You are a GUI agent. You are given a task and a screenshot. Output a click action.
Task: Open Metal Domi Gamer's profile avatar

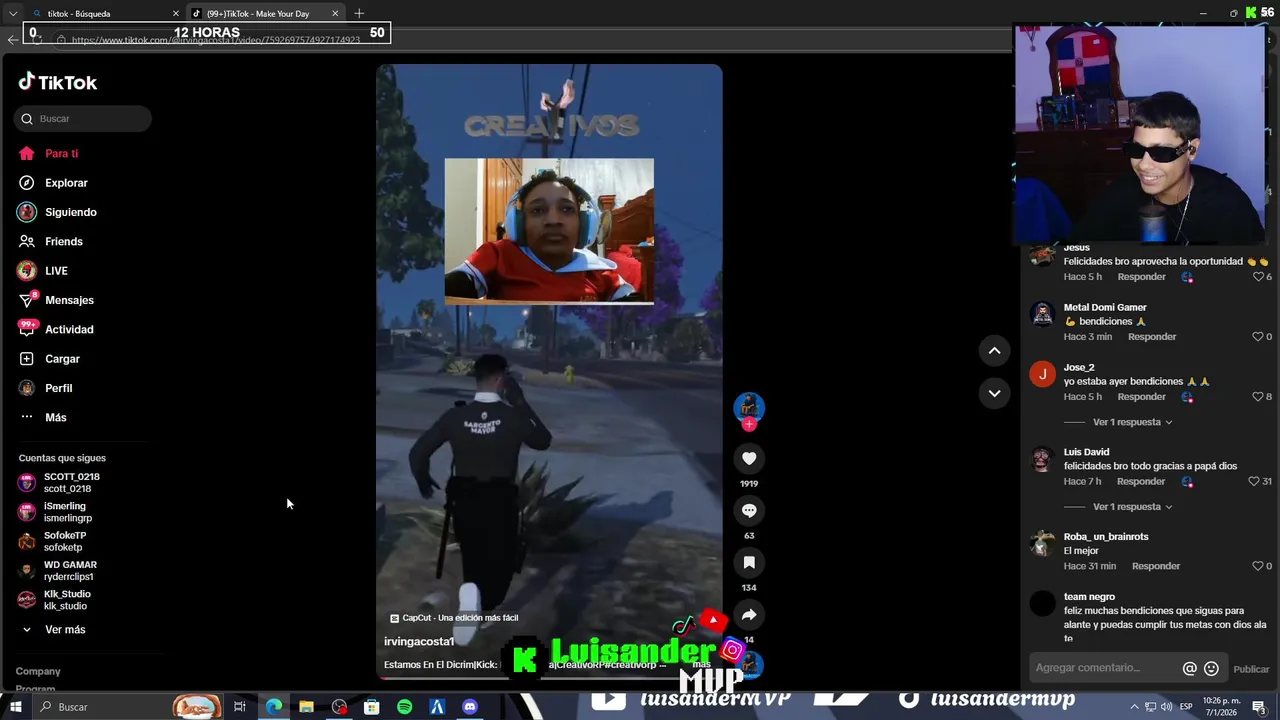pos(1043,314)
